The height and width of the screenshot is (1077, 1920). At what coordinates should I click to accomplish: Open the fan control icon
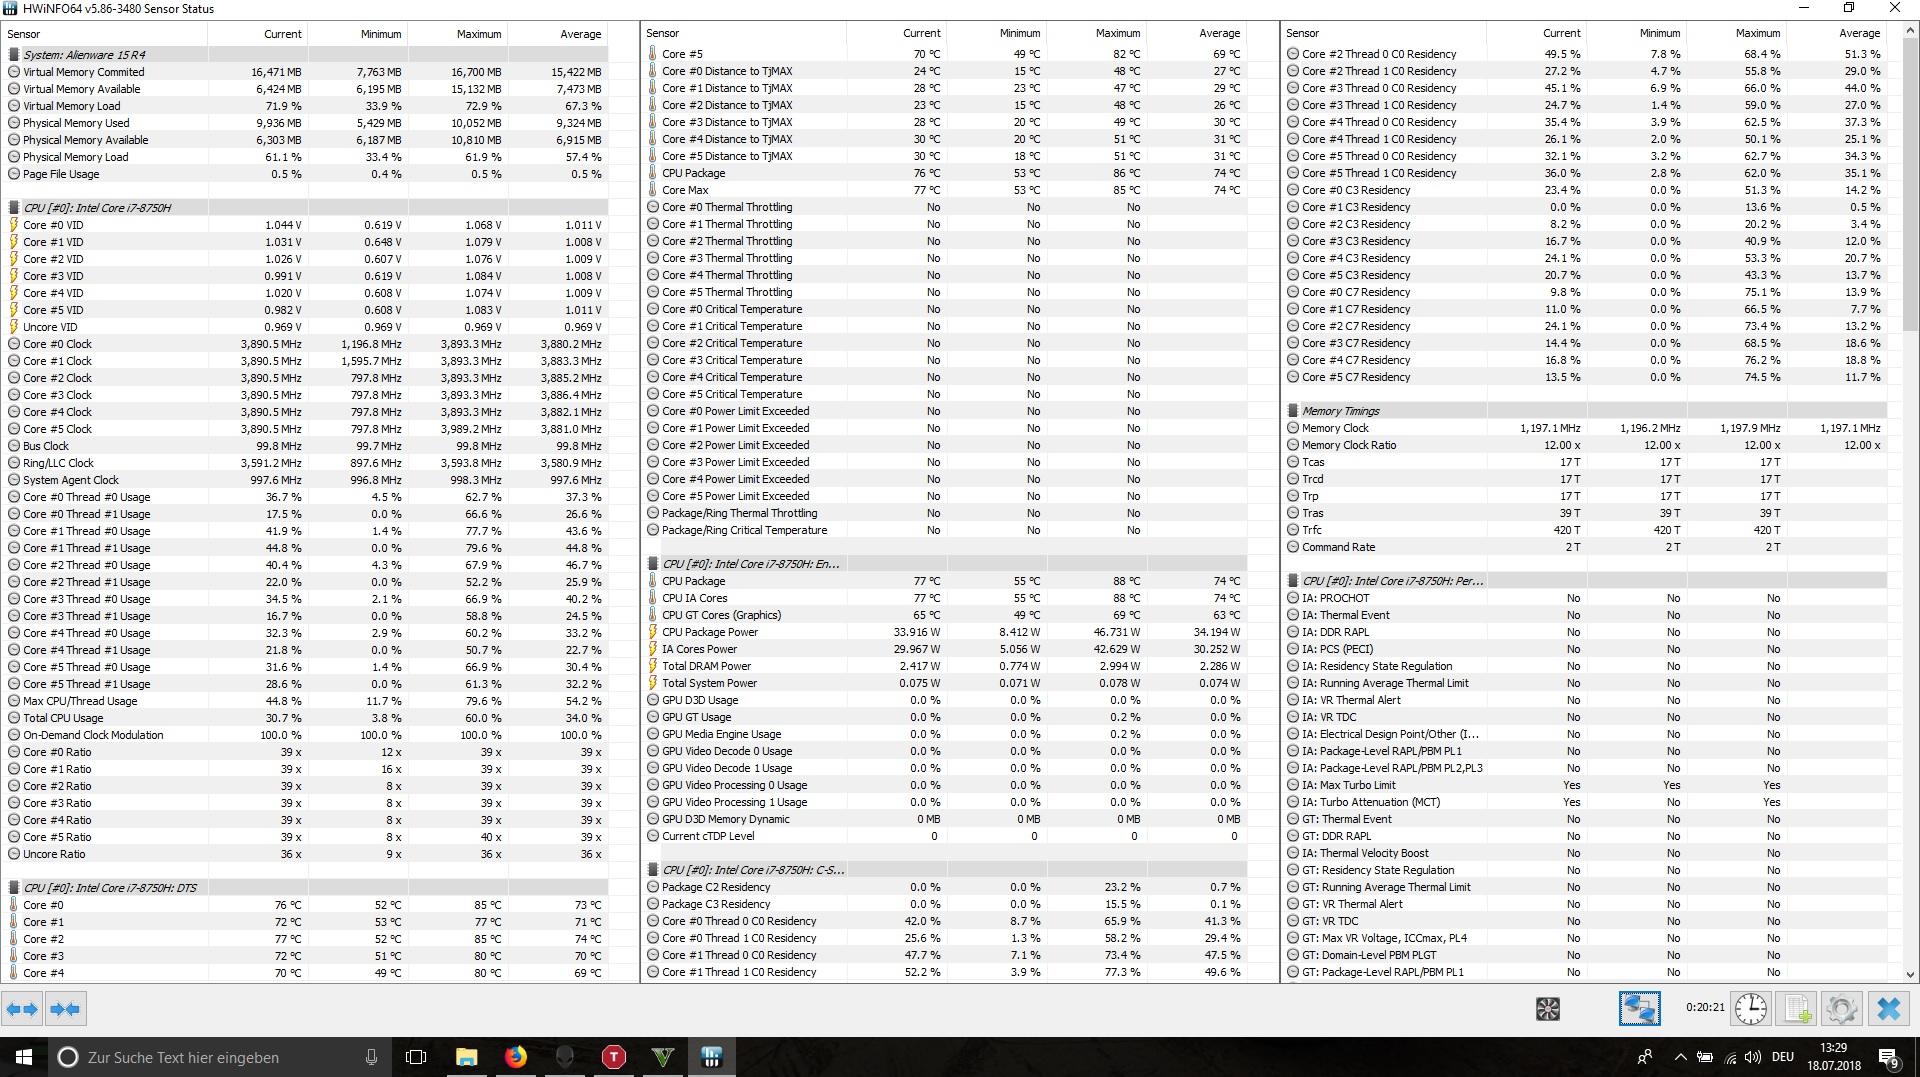coord(1547,1009)
